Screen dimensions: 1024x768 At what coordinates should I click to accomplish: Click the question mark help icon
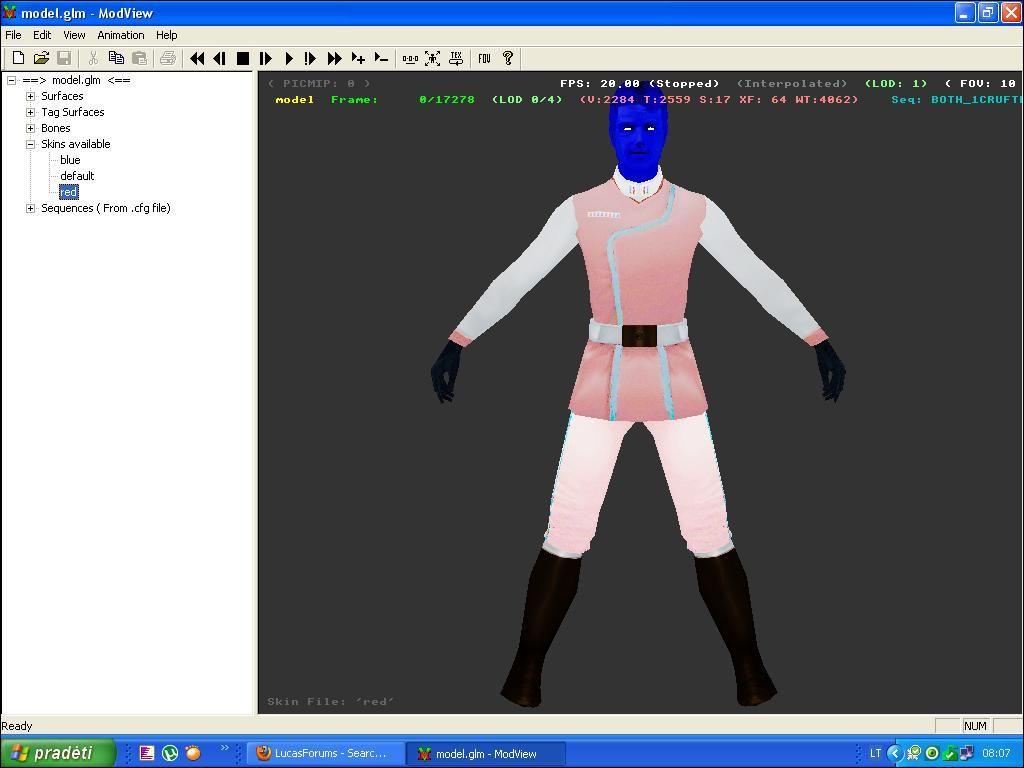point(507,59)
